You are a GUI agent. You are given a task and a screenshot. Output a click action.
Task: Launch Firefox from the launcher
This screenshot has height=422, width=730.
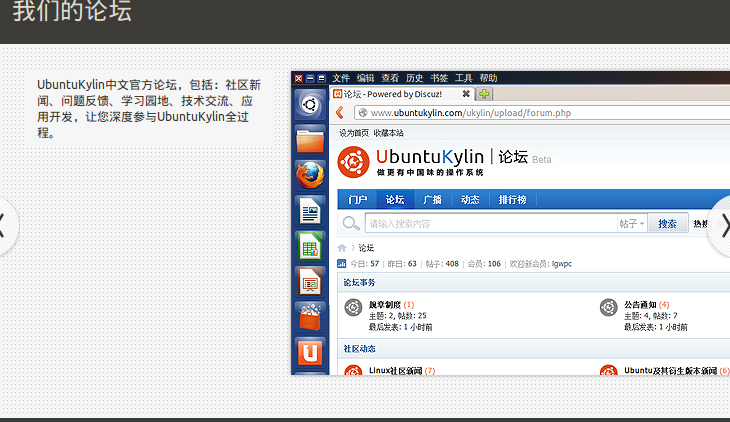[310, 175]
